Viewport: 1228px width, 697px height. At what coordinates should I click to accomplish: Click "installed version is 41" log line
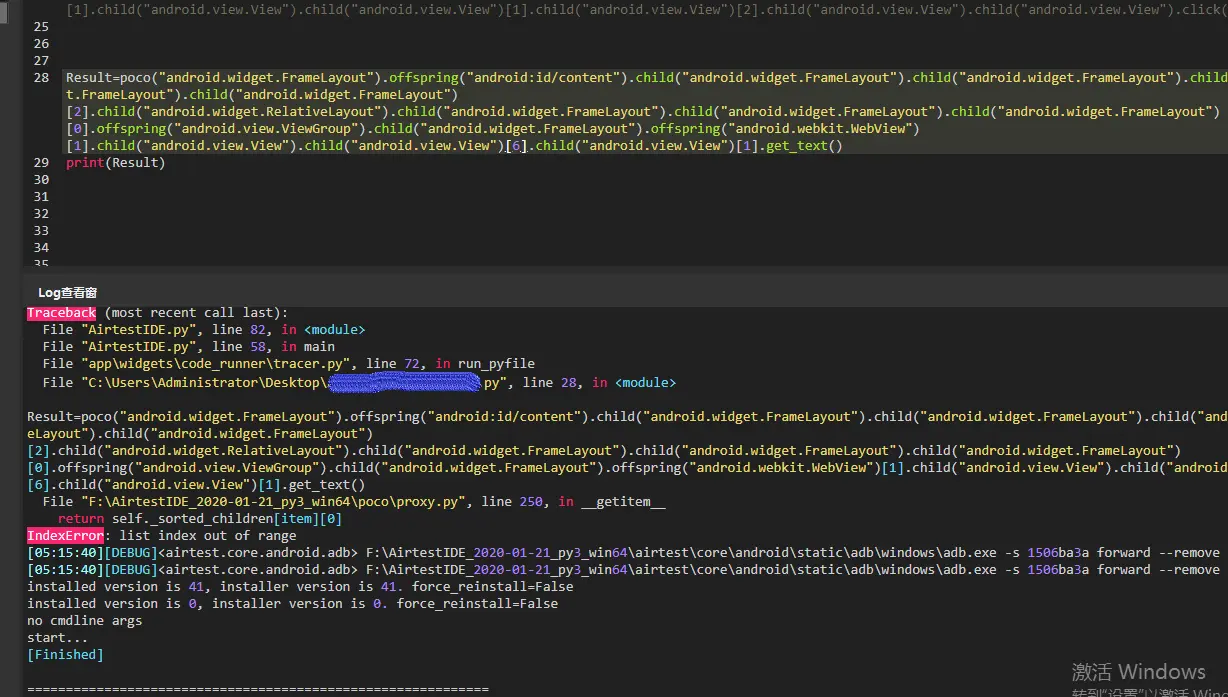pyautogui.click(x=300, y=587)
